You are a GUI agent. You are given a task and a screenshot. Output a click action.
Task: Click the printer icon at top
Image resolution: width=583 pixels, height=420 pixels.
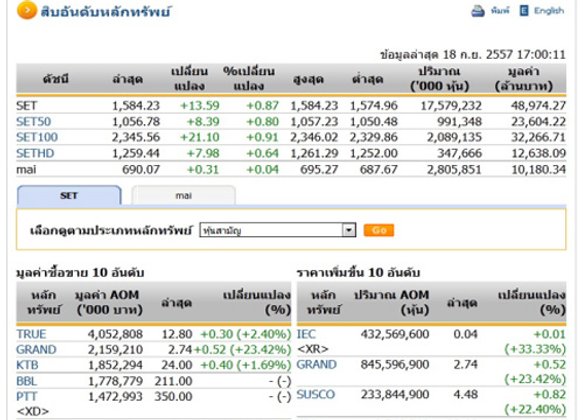coord(478,11)
